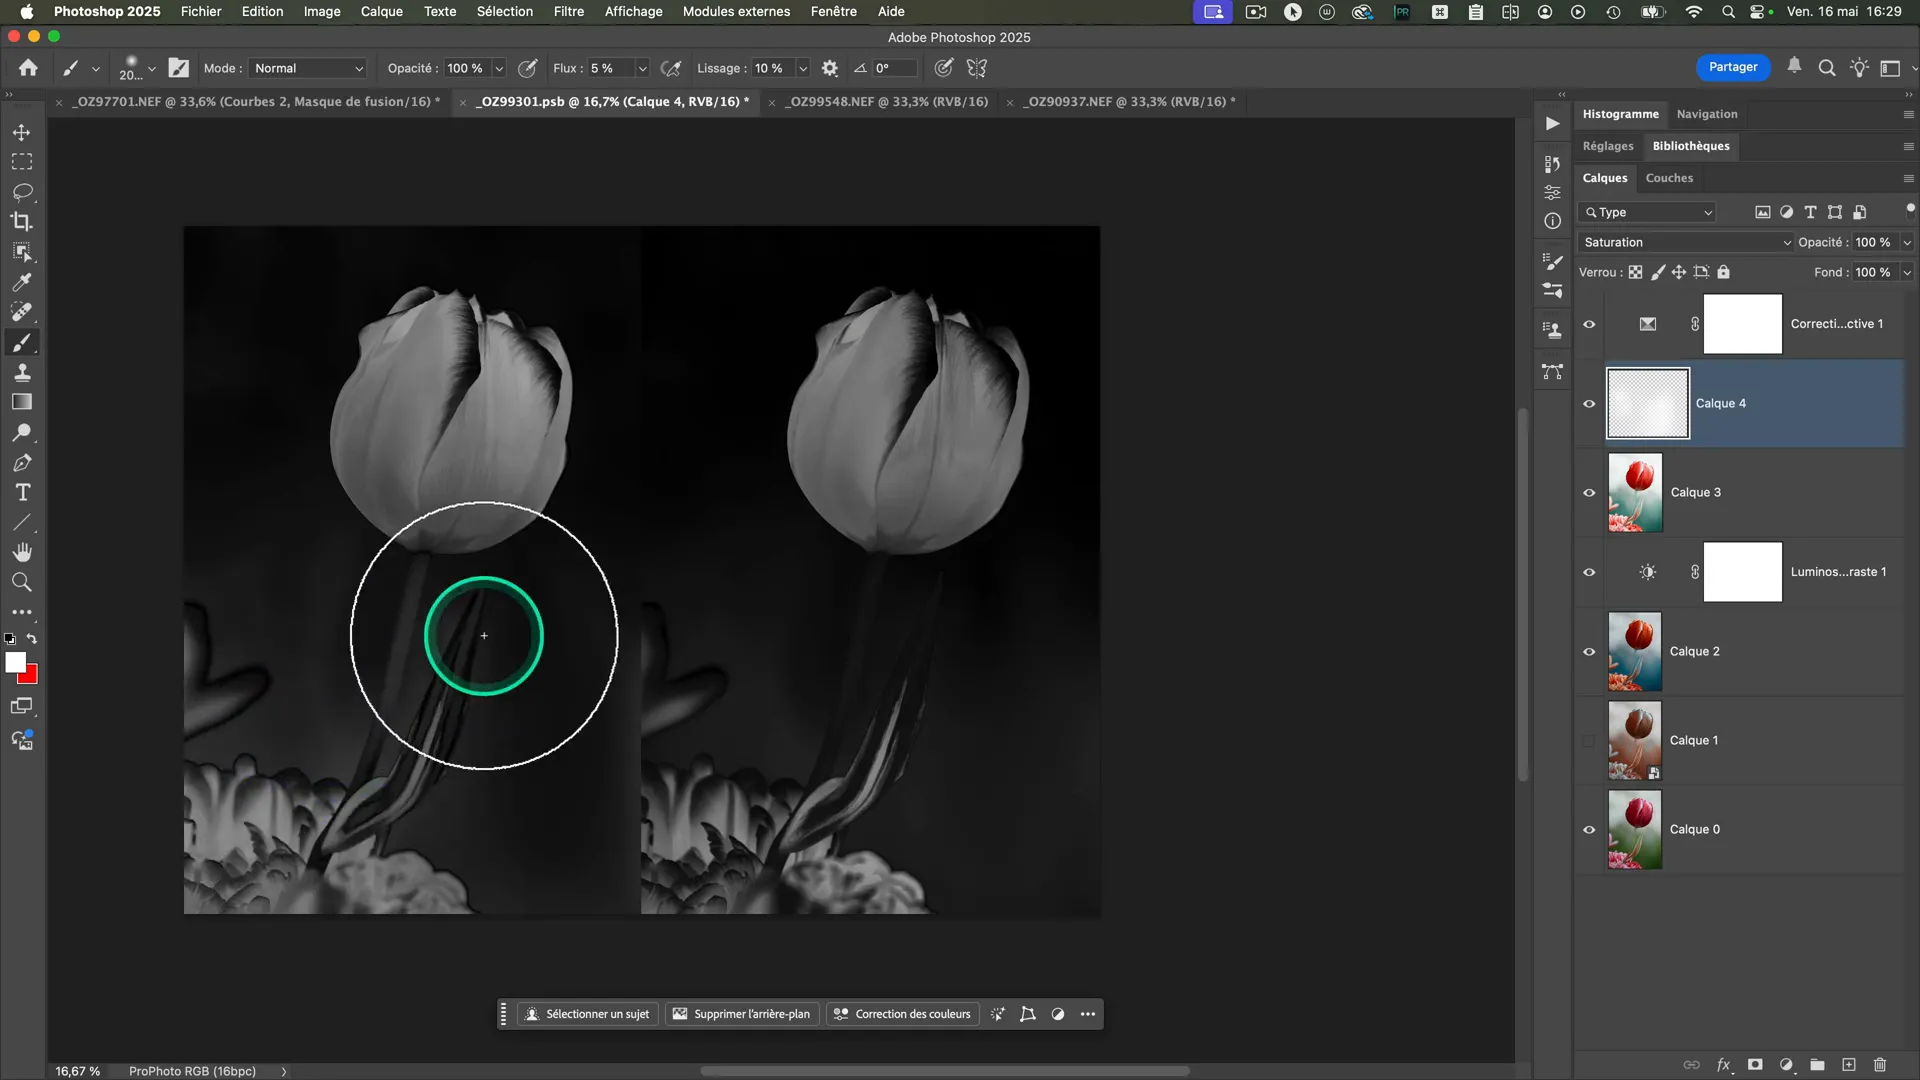The height and width of the screenshot is (1080, 1920).
Task: Select the Move tool
Action: tap(21, 132)
